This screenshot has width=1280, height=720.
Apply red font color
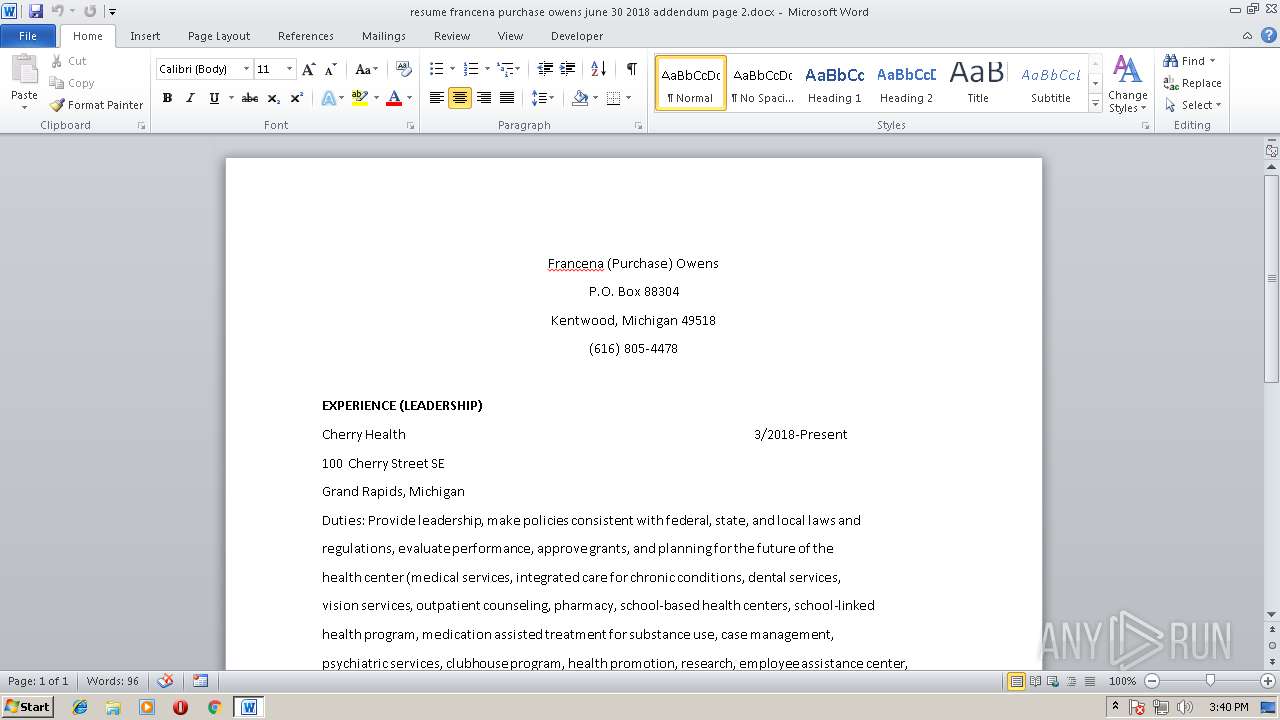pos(394,98)
